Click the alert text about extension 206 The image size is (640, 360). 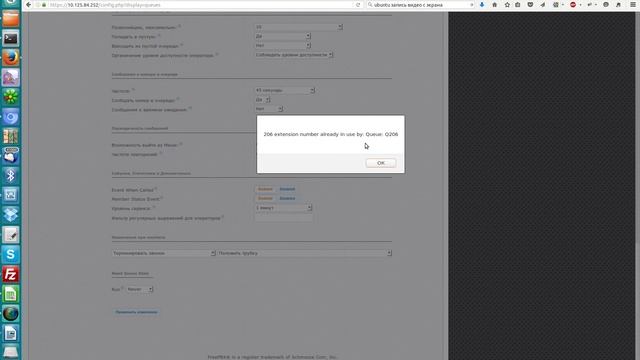coord(331,134)
